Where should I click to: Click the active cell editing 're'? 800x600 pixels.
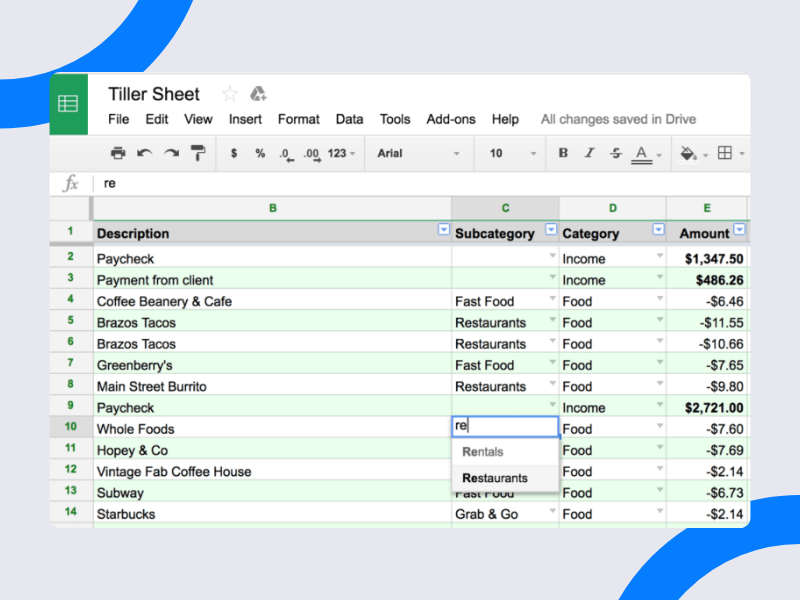pos(505,427)
